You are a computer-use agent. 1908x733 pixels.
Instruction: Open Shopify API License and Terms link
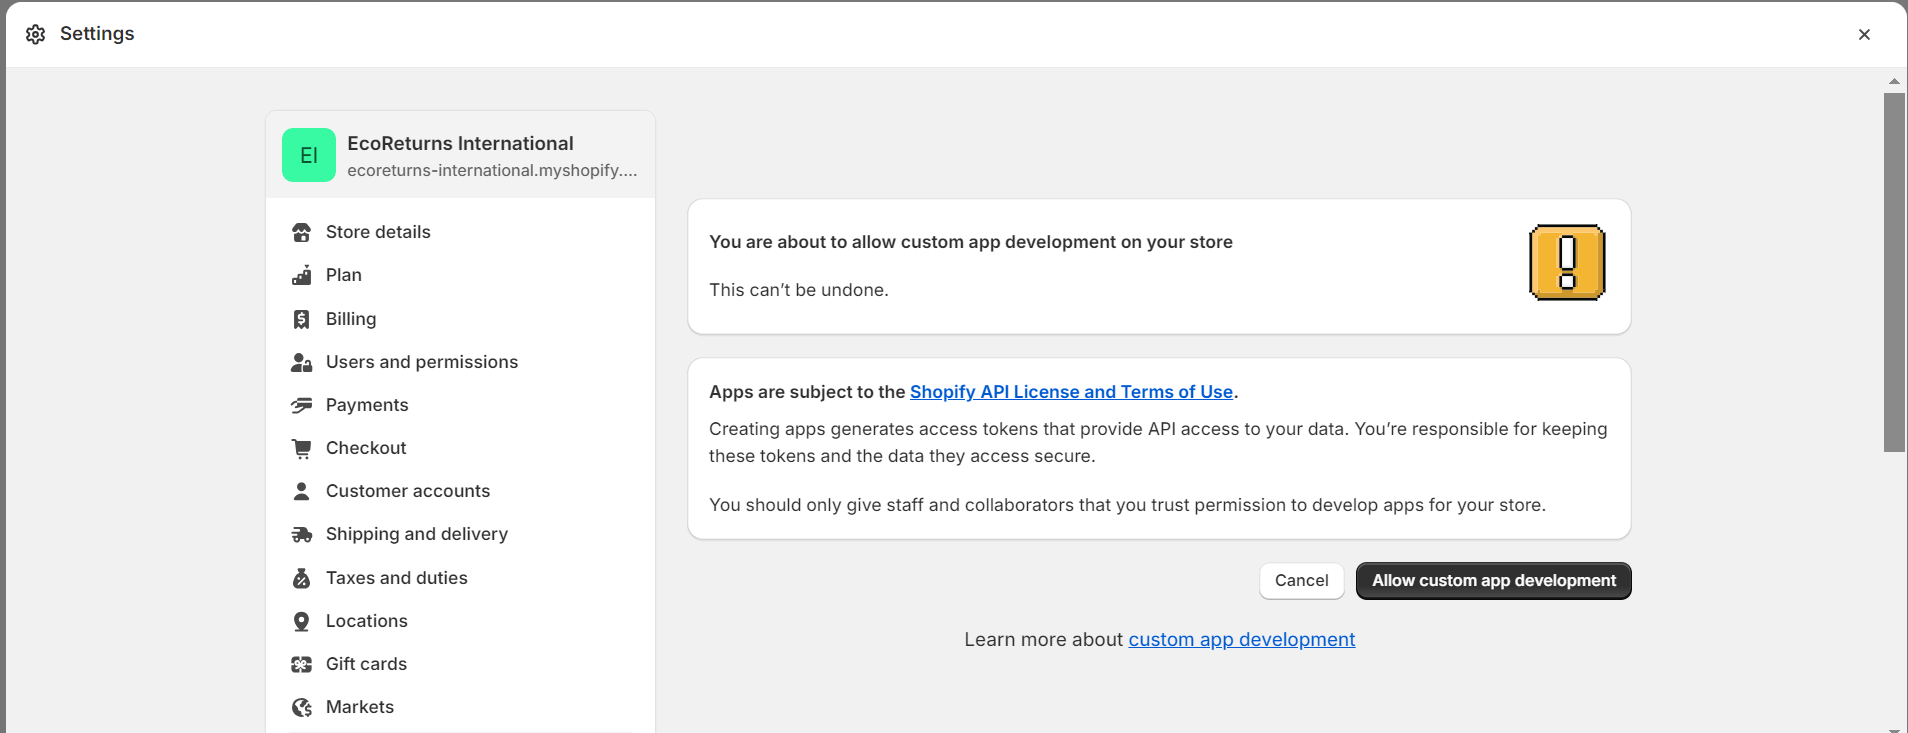pyautogui.click(x=1071, y=392)
